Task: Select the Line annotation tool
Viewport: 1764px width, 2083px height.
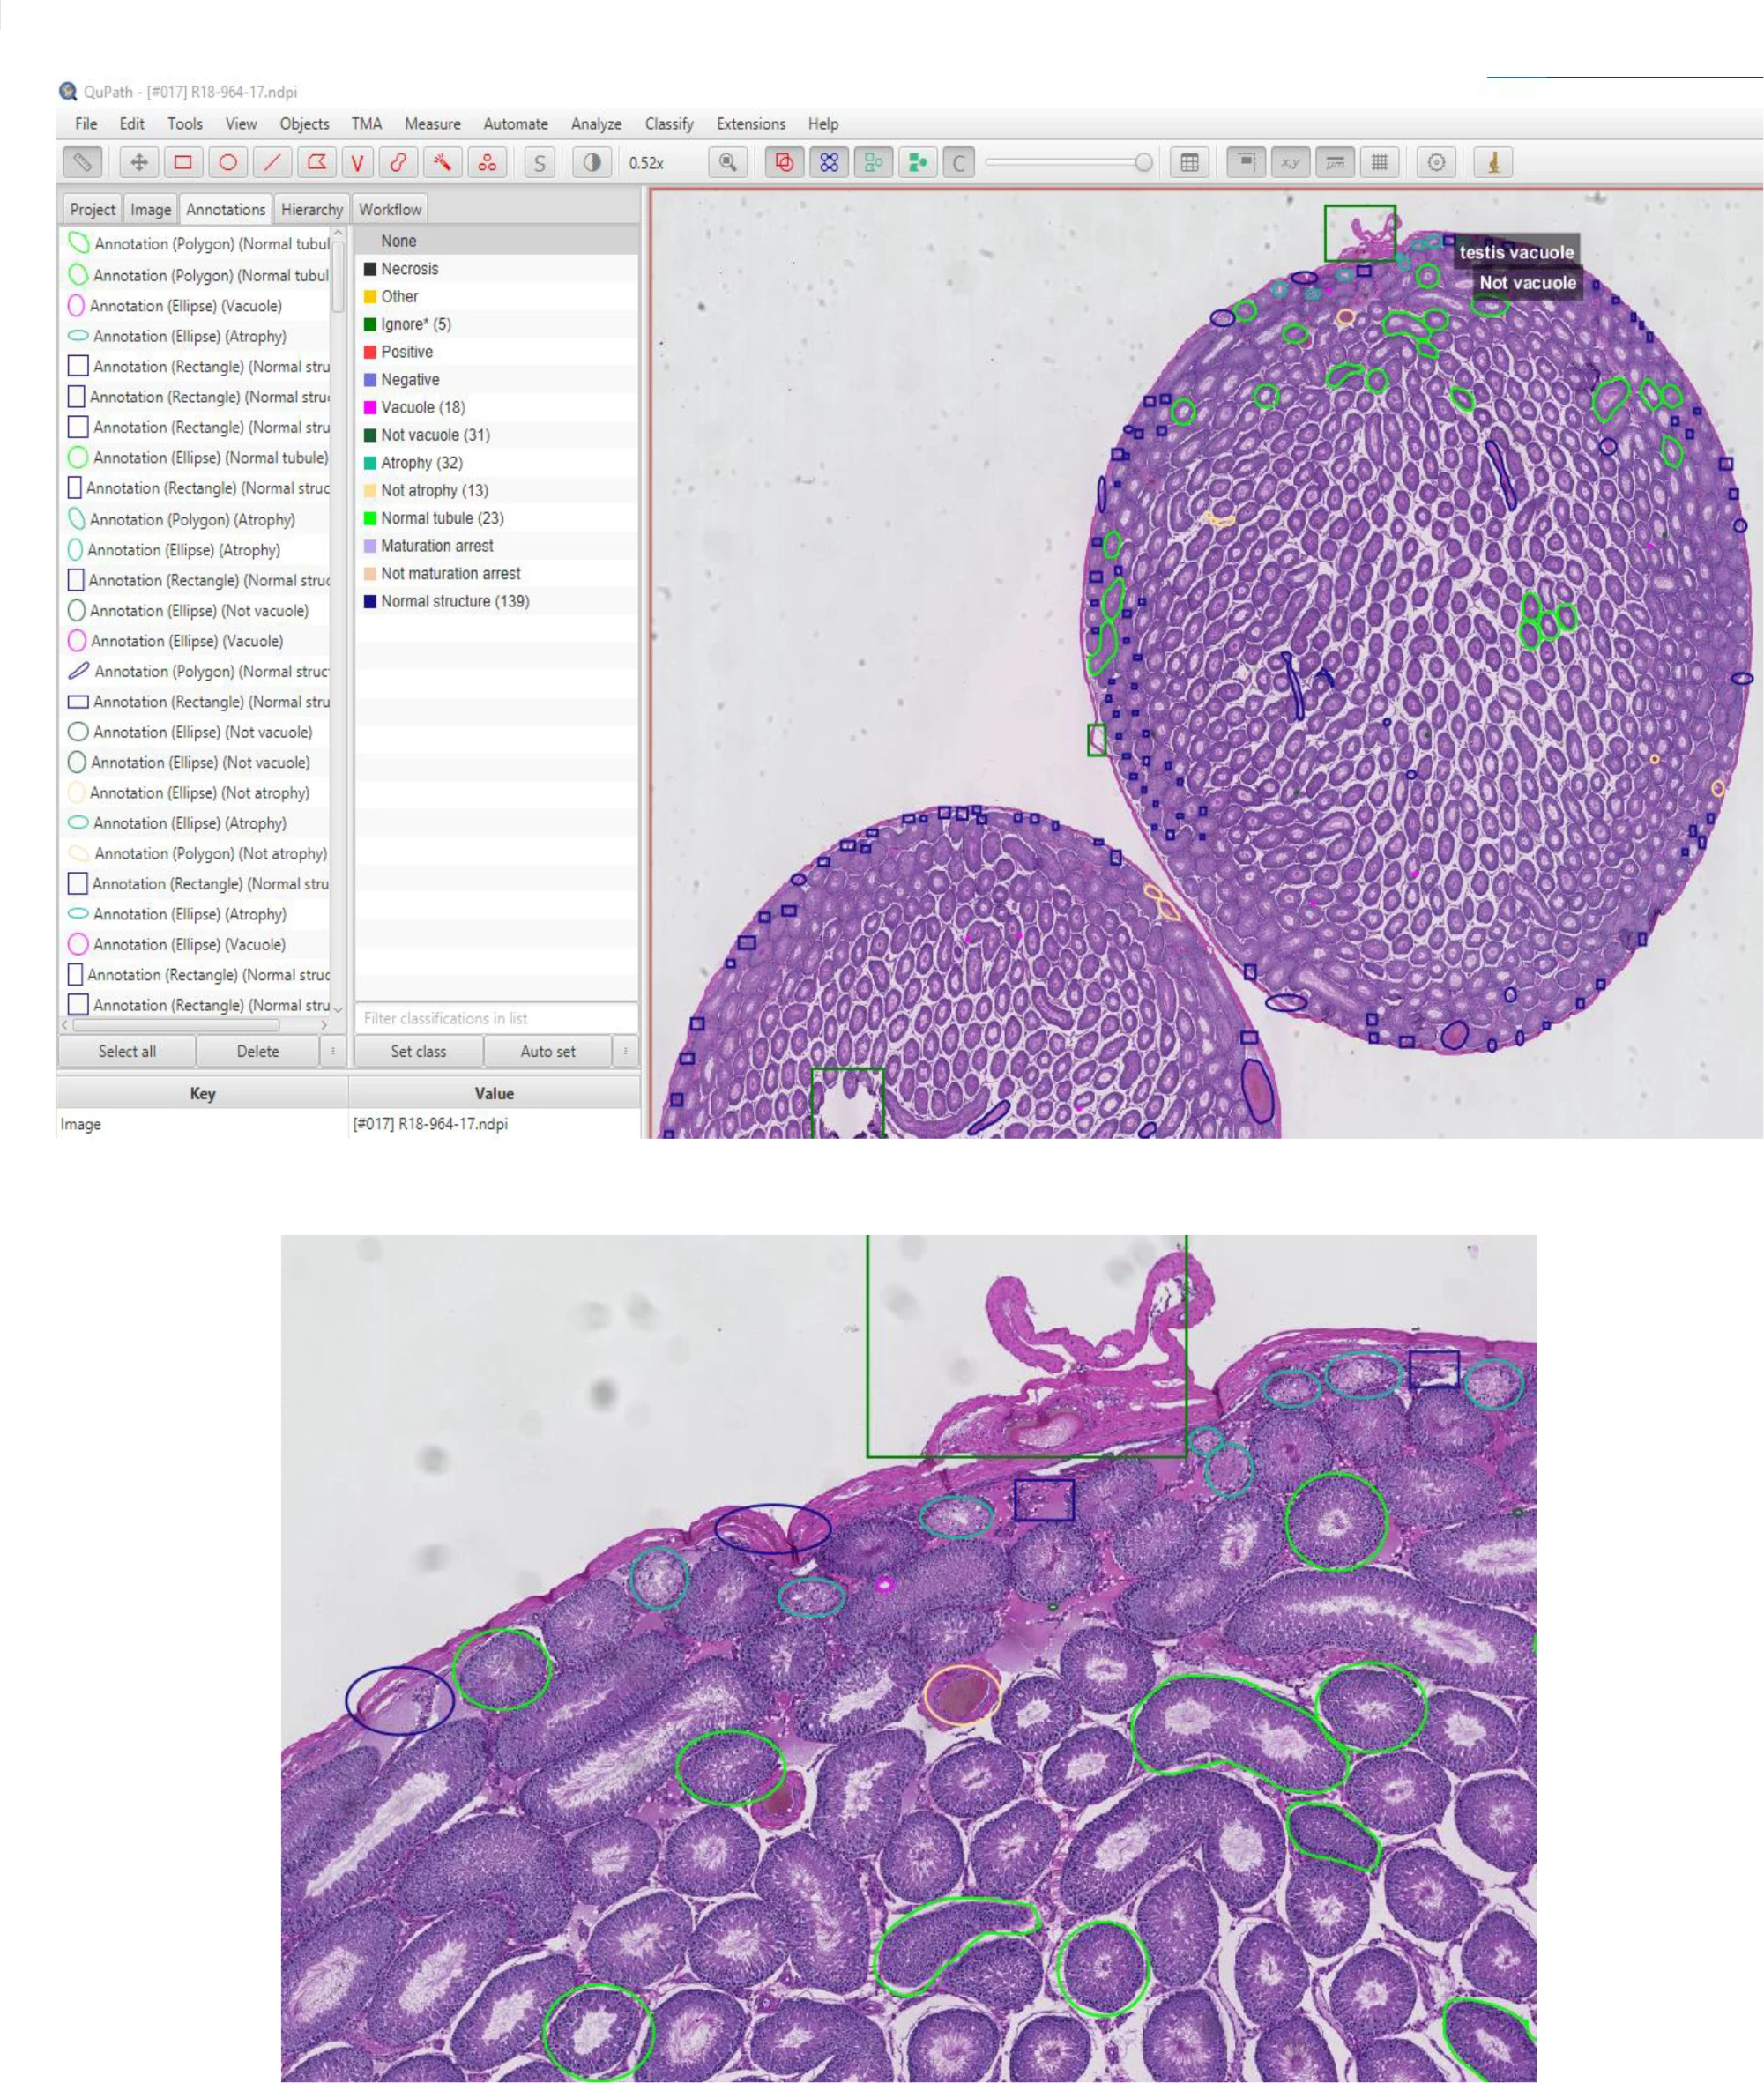Action: [x=272, y=162]
